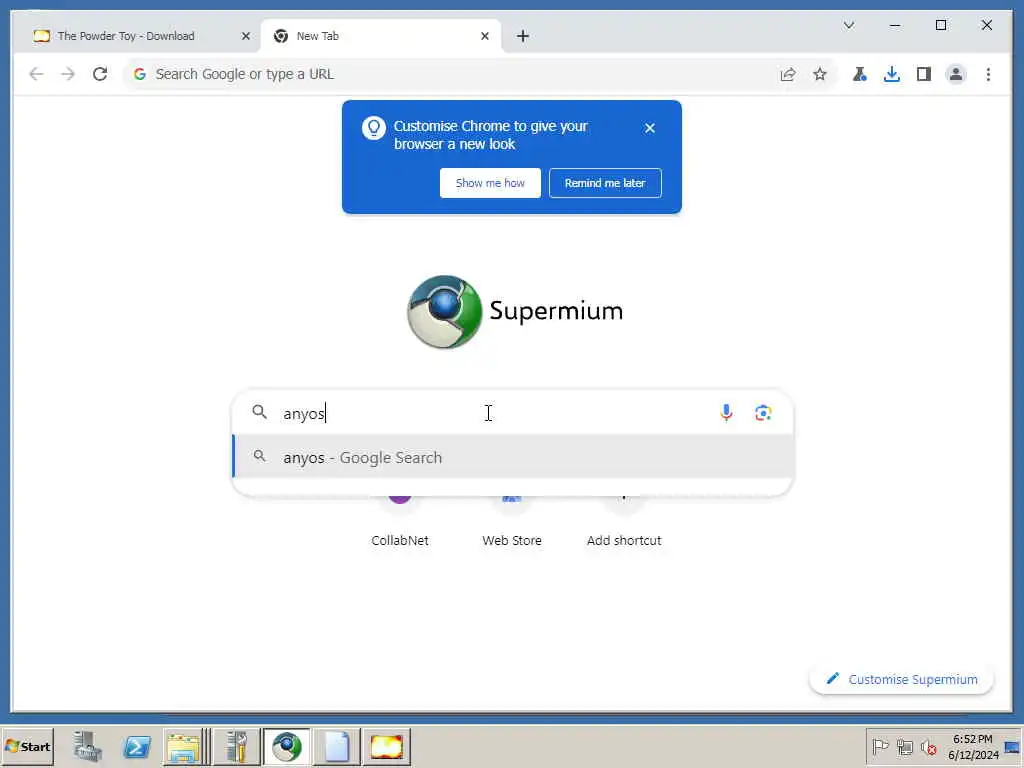Screen dimensions: 1024x768
Task: Start voice search with the microphone
Action: [x=726, y=412]
